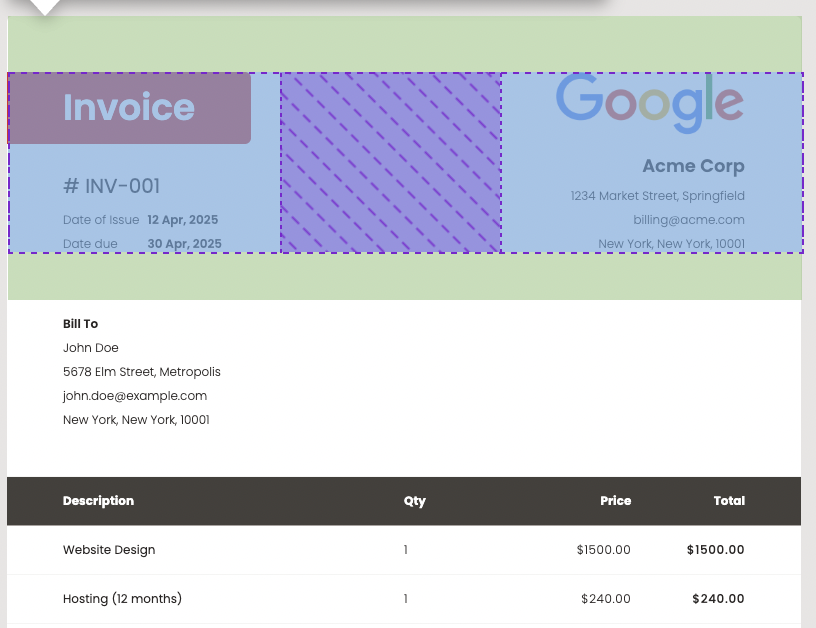This screenshot has height=628, width=816.
Task: Select the Website Design line item
Action: click(109, 550)
